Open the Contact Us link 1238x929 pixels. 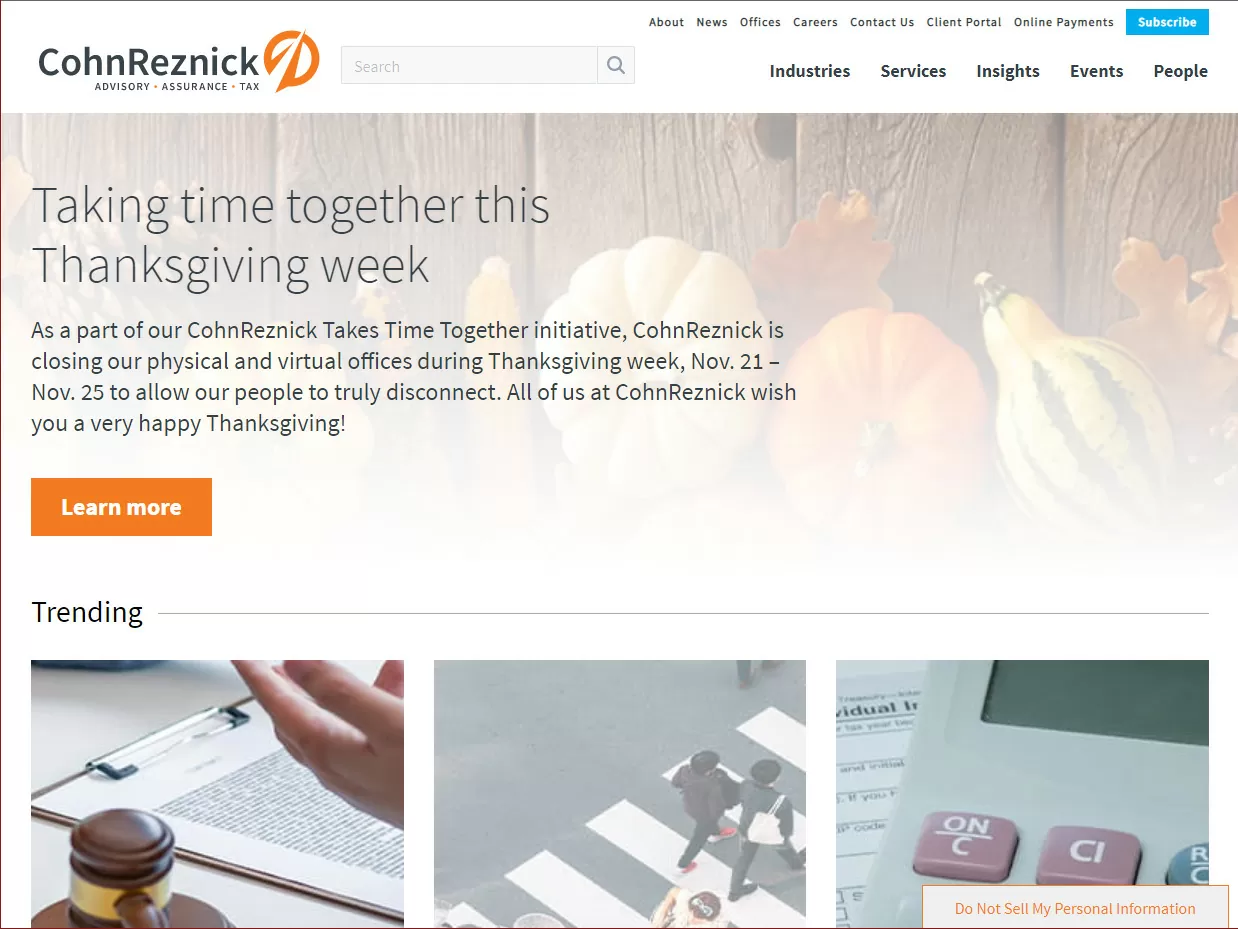click(882, 22)
